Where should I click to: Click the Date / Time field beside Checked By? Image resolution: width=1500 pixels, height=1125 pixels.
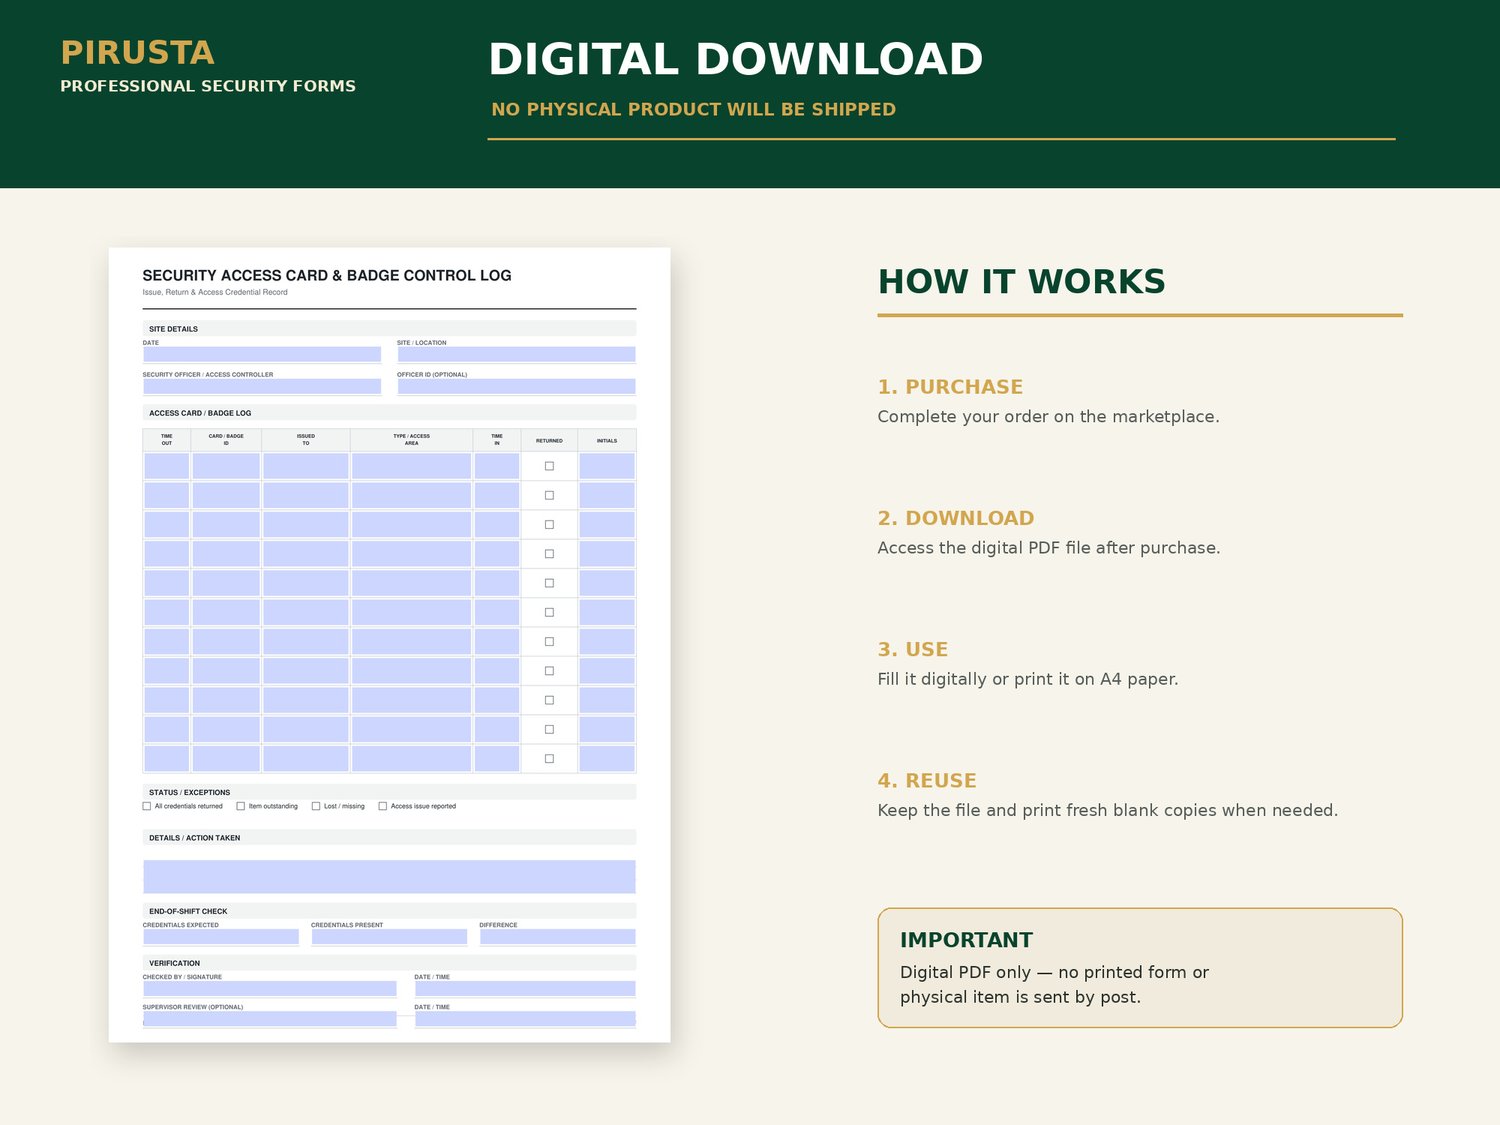click(x=525, y=988)
